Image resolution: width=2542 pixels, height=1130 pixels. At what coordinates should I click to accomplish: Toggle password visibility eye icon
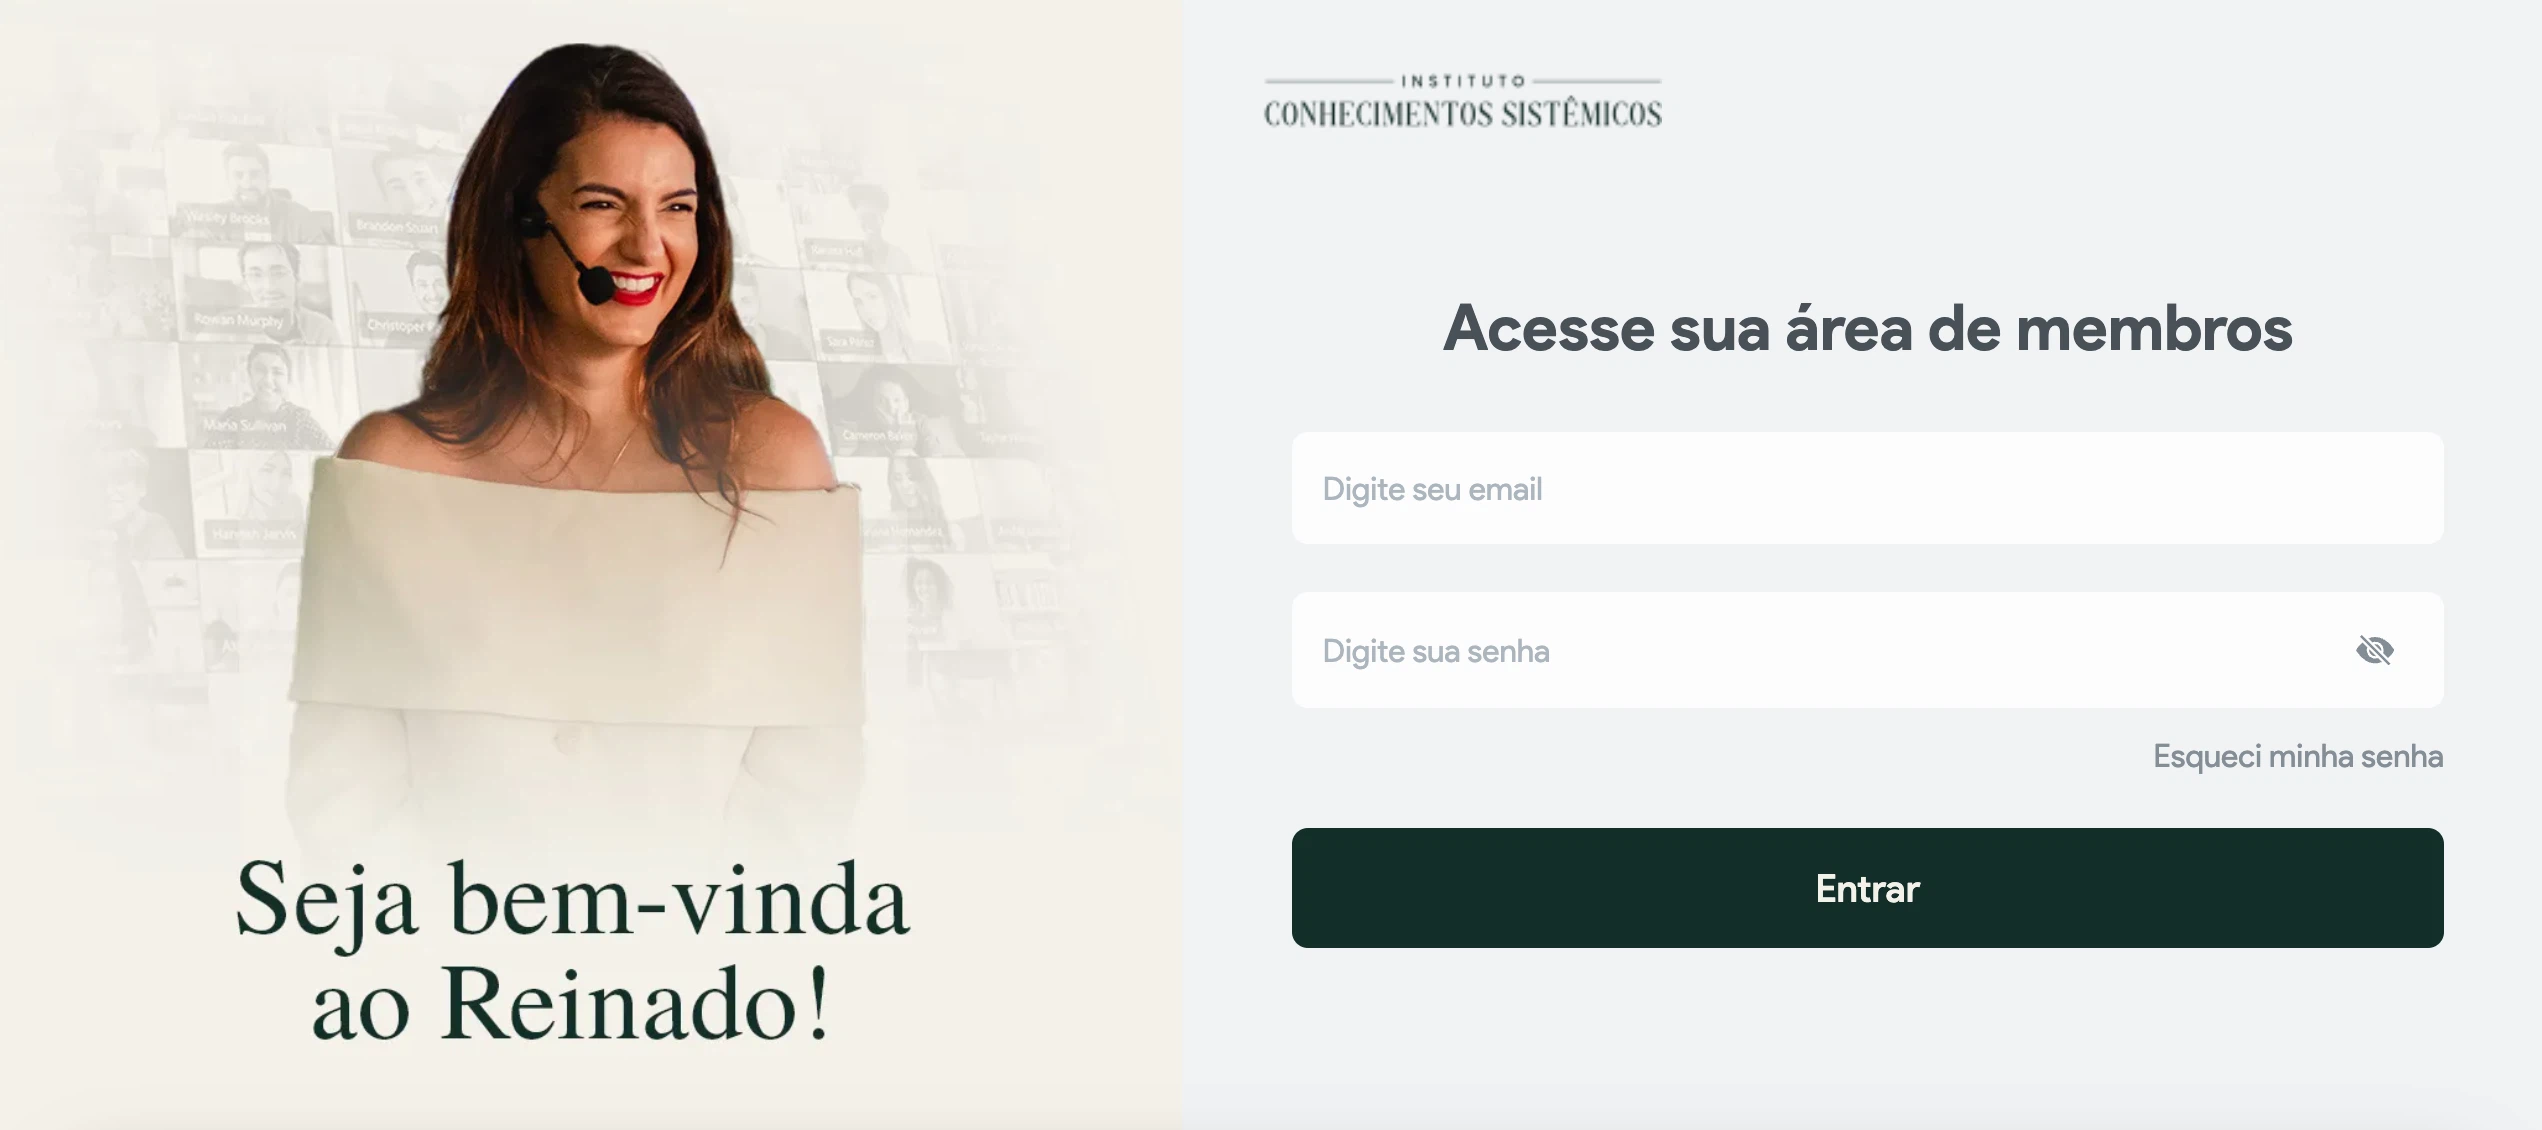point(2374,650)
